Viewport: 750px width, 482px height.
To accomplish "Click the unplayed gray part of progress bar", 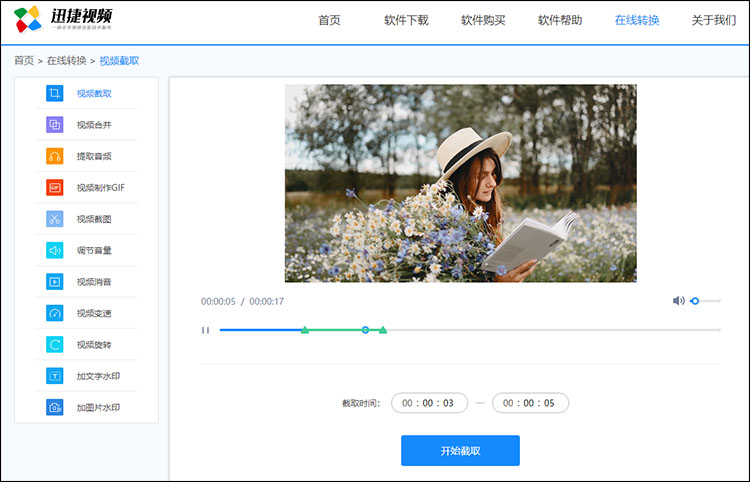I will pyautogui.click(x=553, y=330).
